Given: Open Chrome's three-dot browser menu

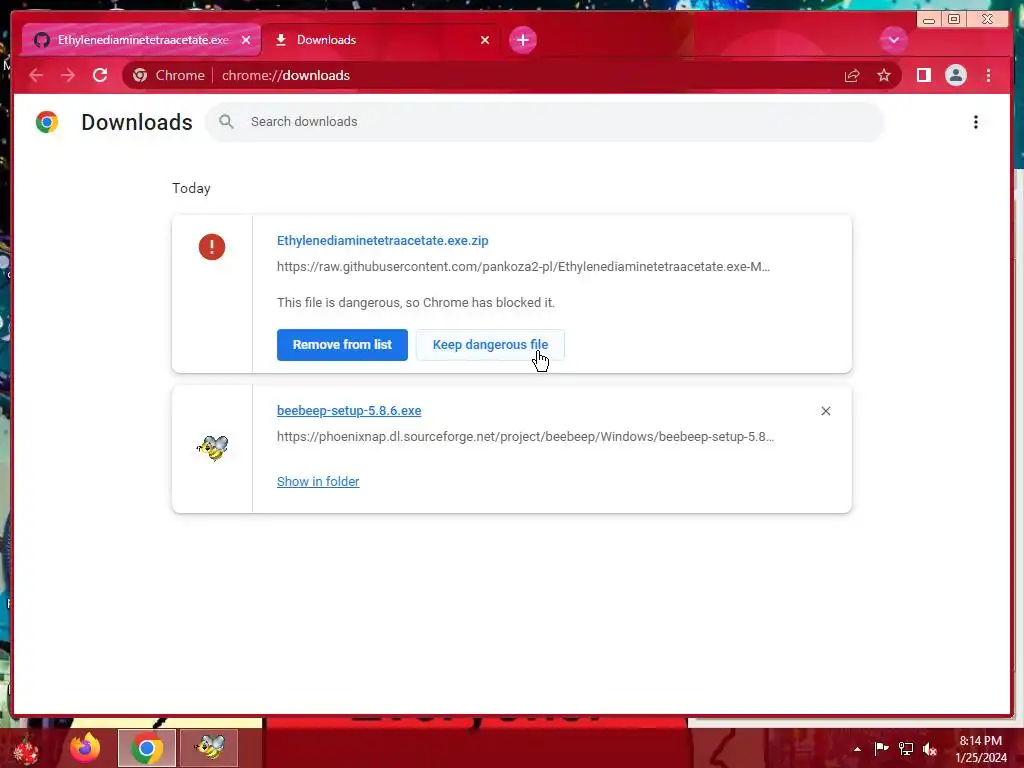Looking at the screenshot, I should (x=988, y=76).
